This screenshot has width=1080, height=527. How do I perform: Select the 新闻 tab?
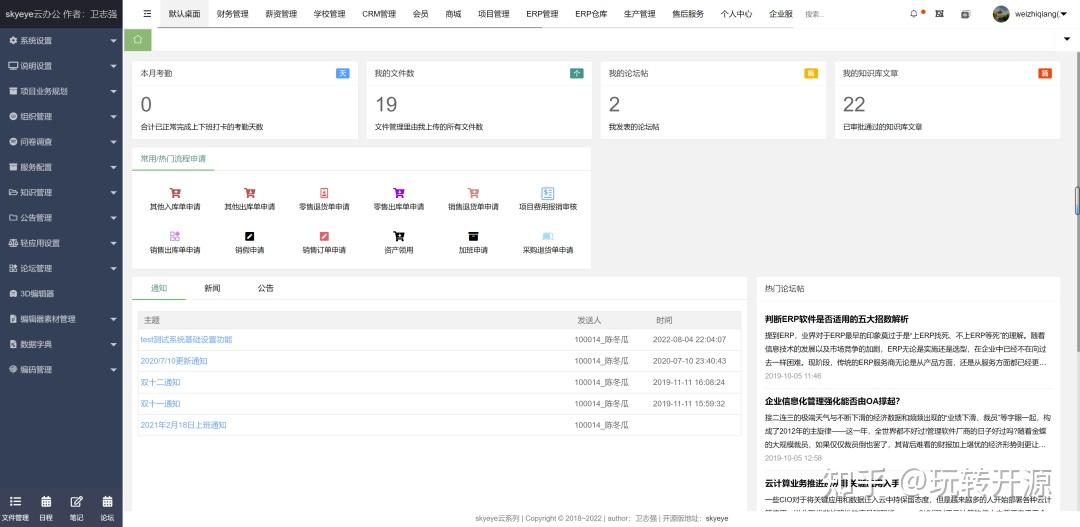tap(212, 288)
